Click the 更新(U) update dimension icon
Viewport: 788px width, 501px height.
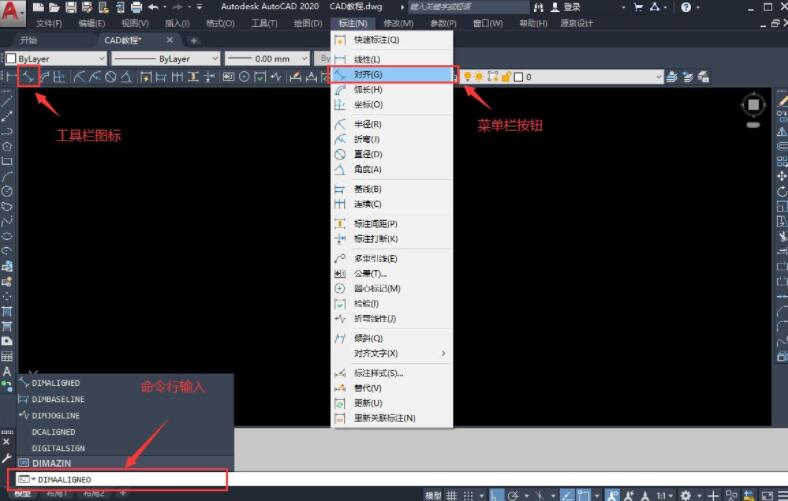340,403
